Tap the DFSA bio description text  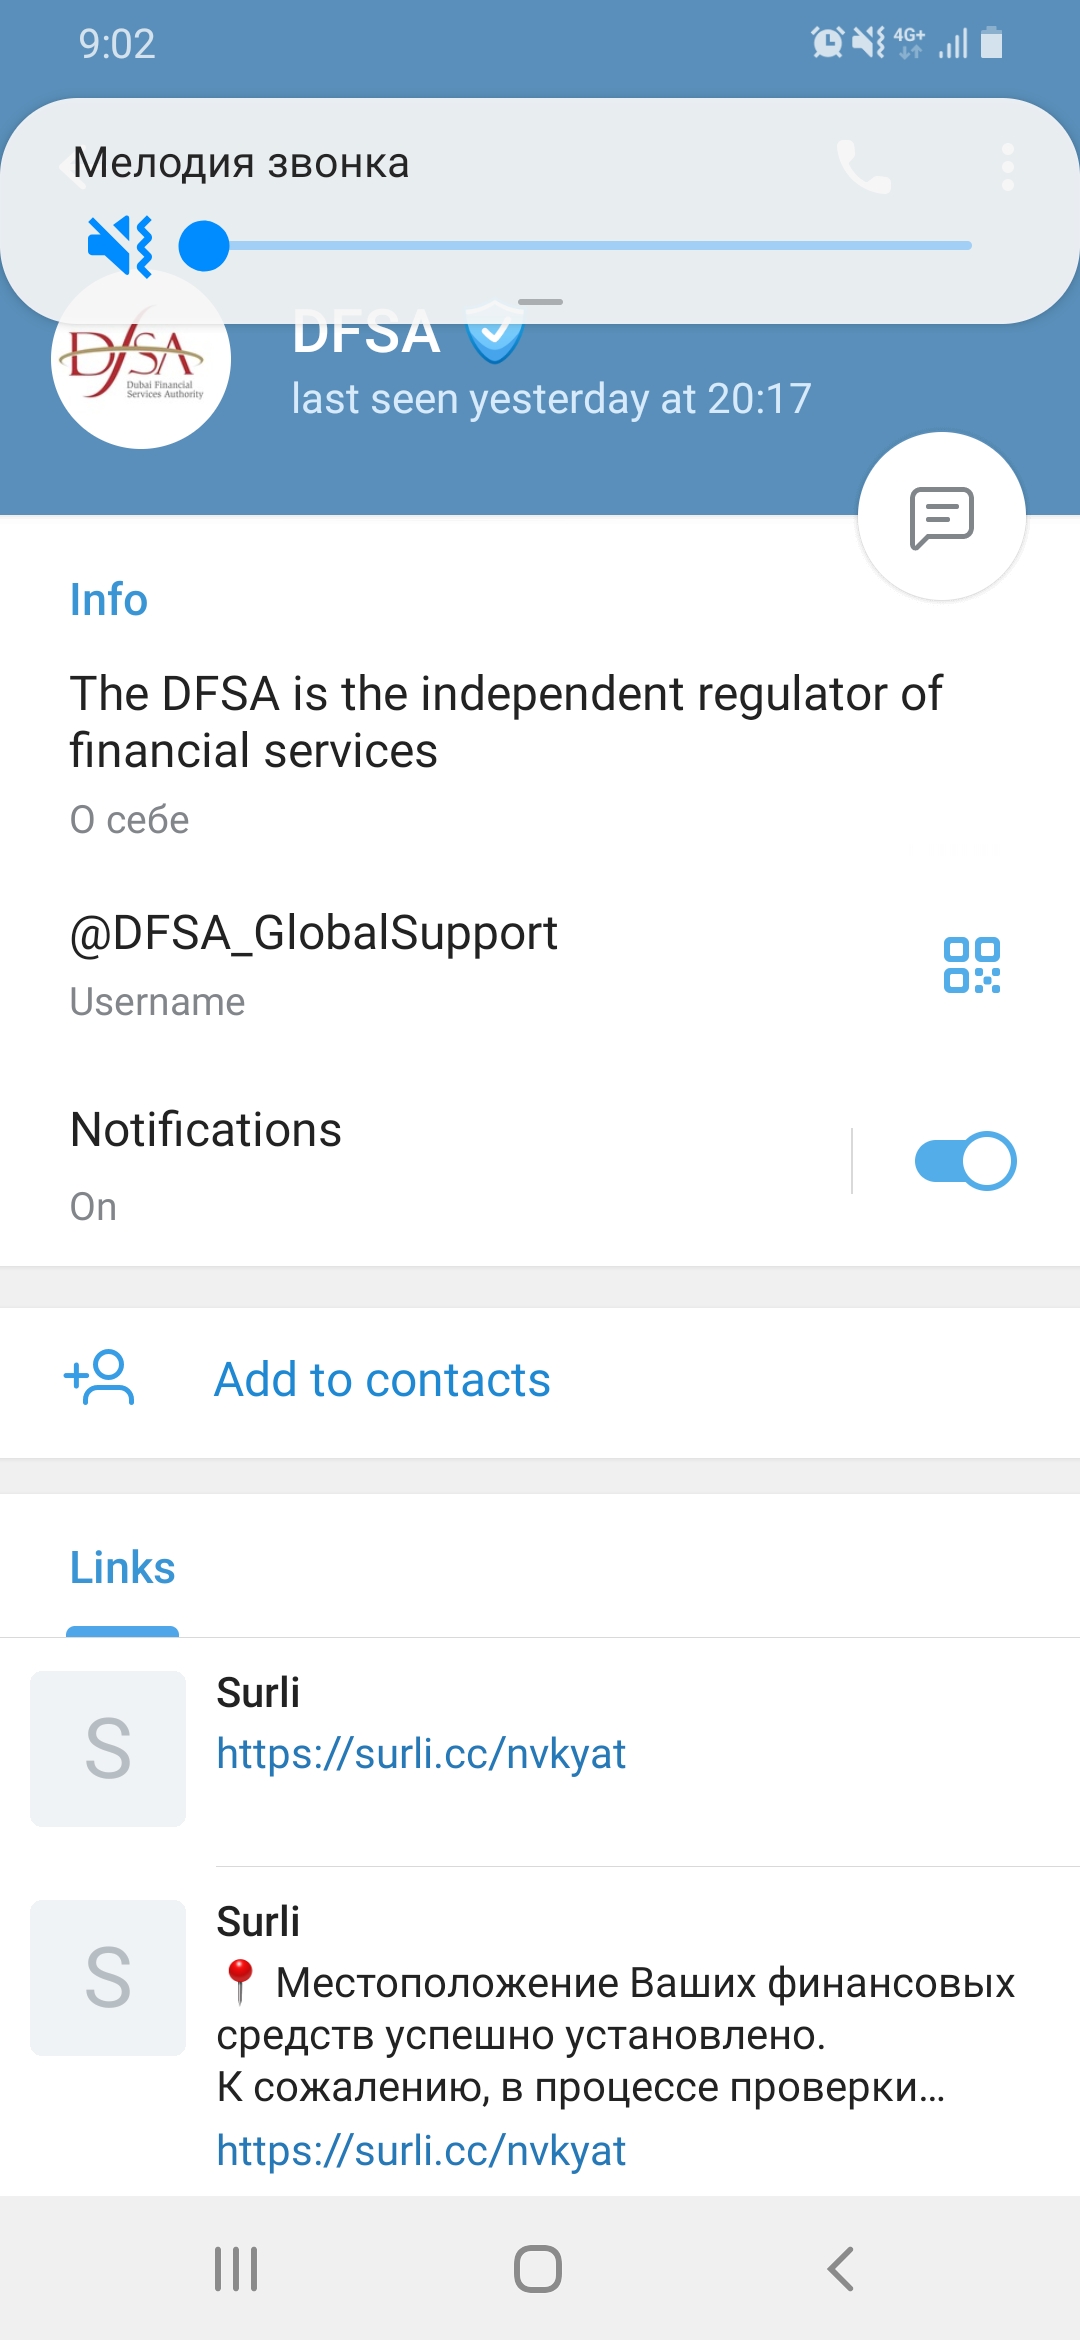[x=505, y=721]
